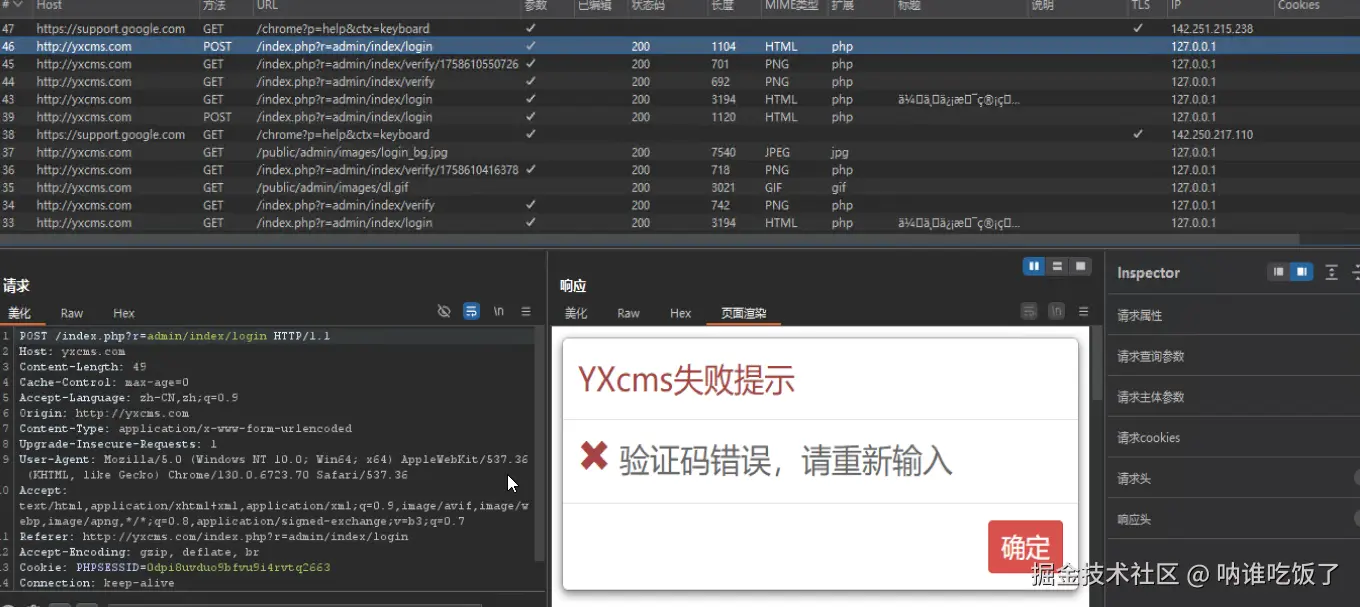1360x607 pixels.
Task: Sort history by the IP column header
Action: tap(1176, 6)
